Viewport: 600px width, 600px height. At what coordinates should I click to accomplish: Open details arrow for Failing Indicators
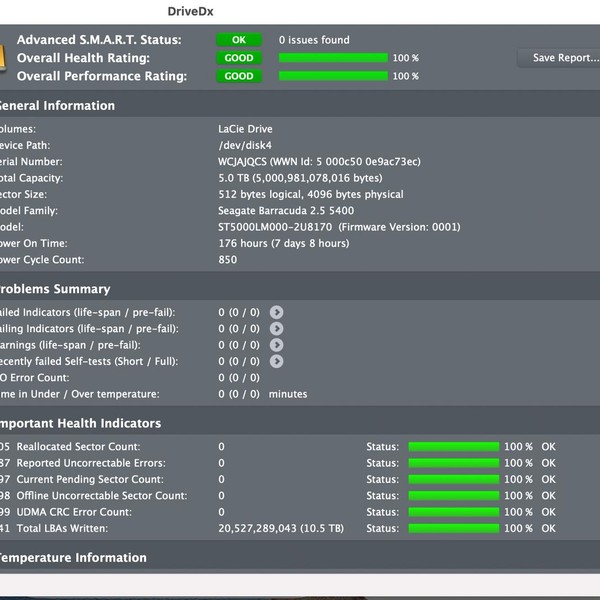(x=276, y=328)
